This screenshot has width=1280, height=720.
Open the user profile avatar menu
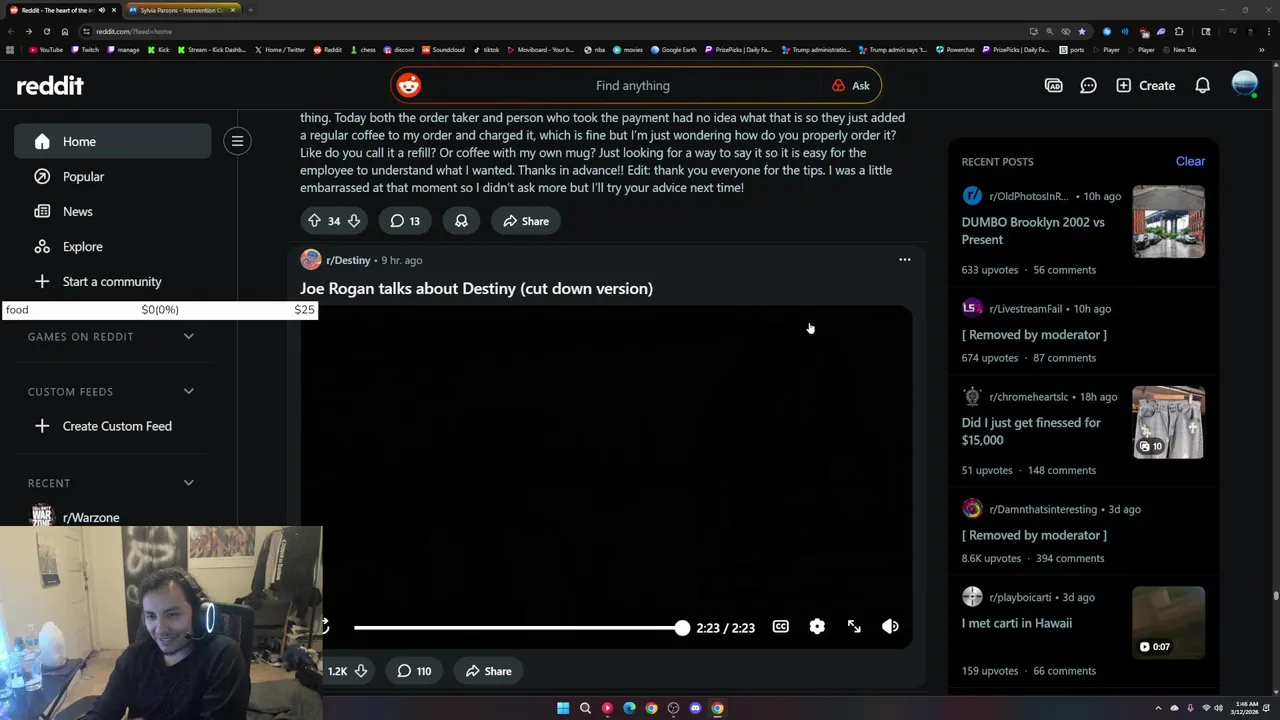(1244, 85)
